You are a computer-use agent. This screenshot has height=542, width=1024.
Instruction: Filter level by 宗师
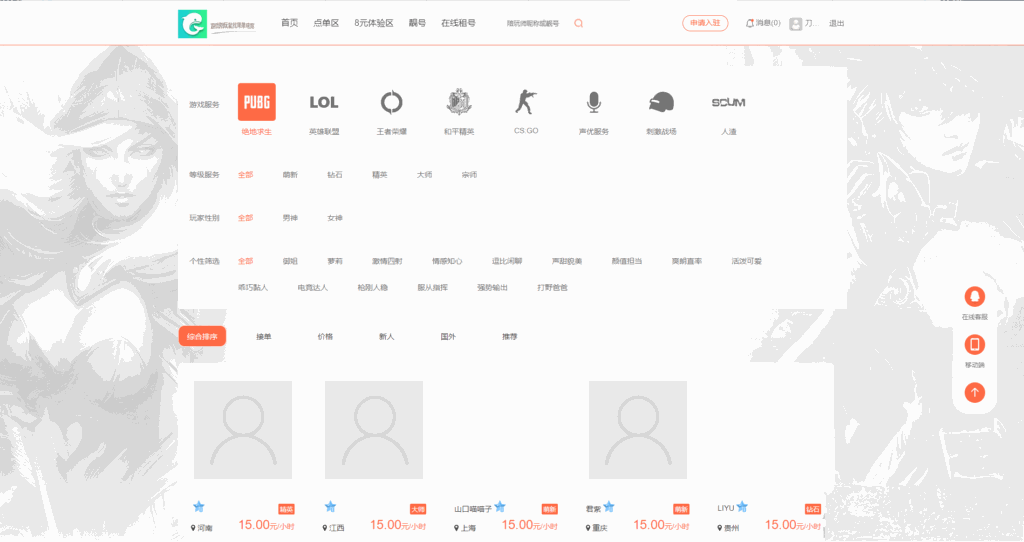(470, 175)
